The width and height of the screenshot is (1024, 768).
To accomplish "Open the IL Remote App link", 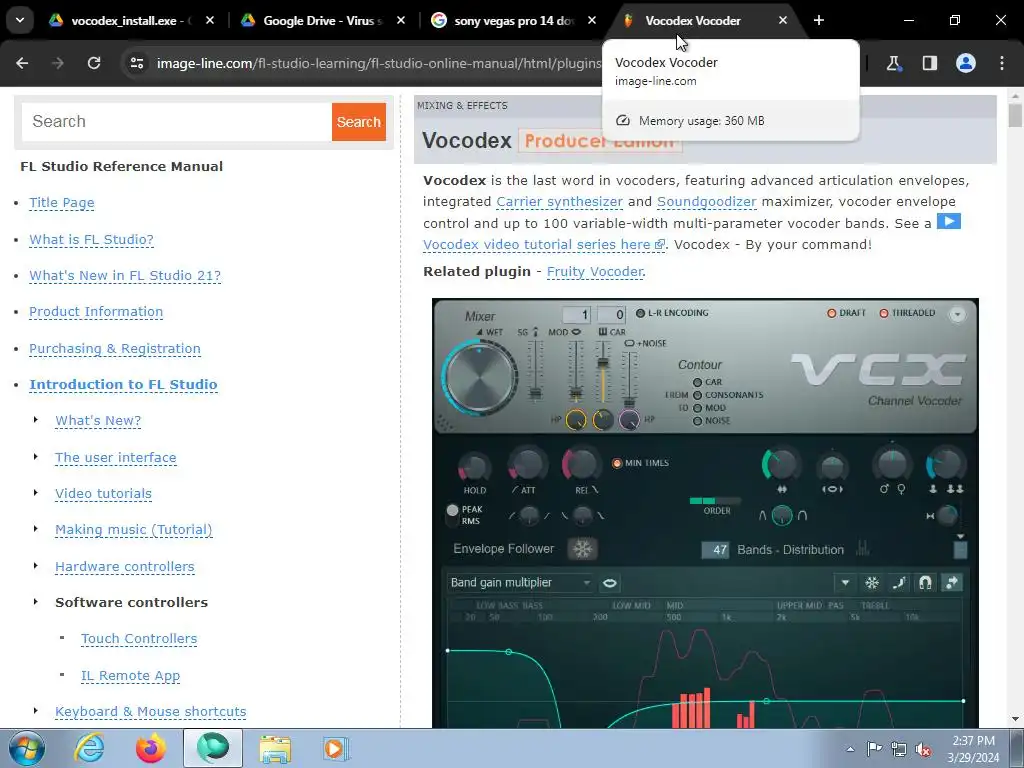I will (130, 675).
